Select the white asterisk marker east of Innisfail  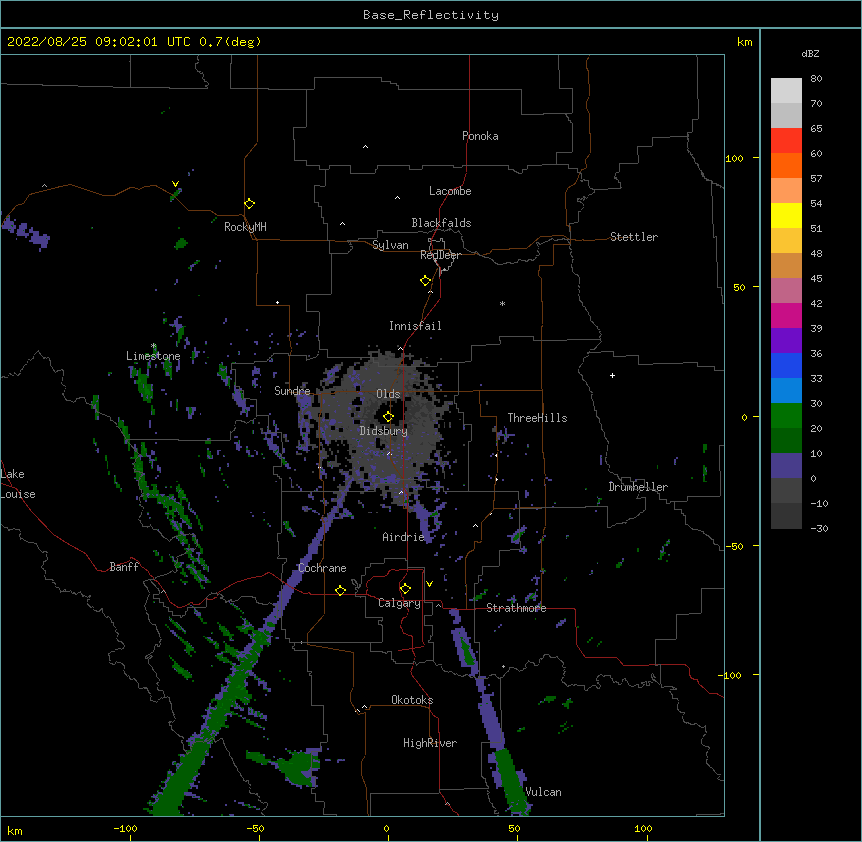click(x=502, y=303)
